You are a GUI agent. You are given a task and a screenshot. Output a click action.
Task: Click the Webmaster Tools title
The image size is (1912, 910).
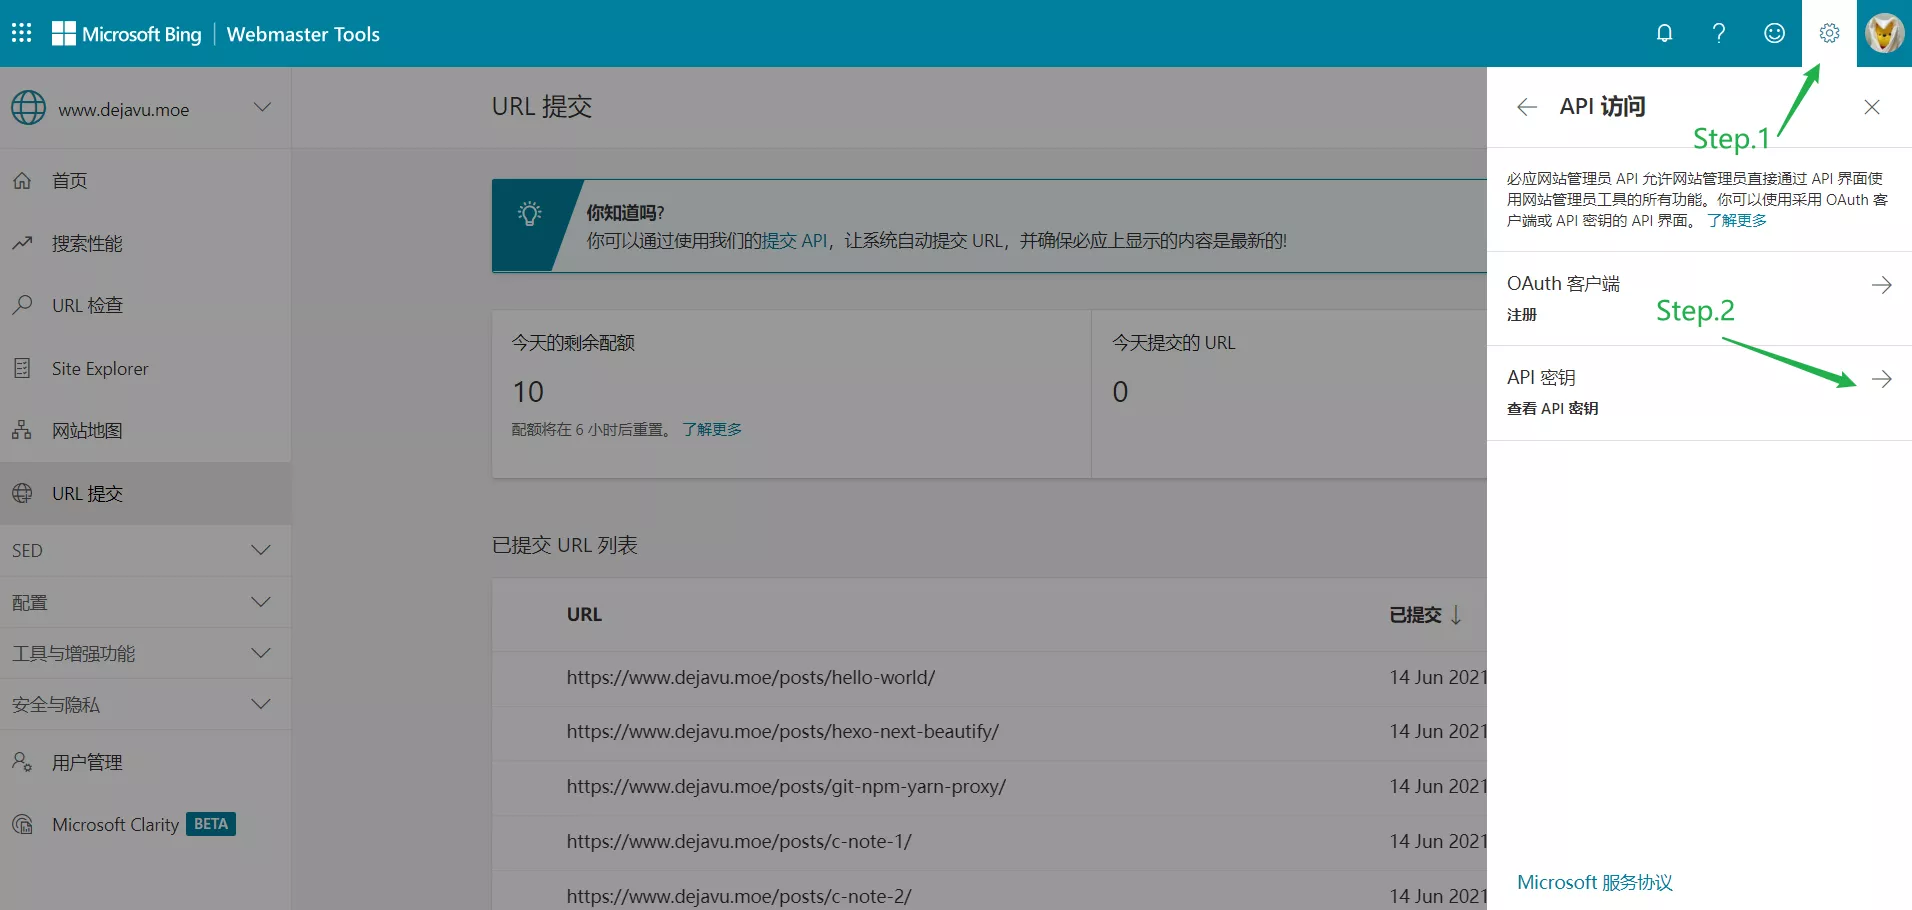tap(303, 34)
